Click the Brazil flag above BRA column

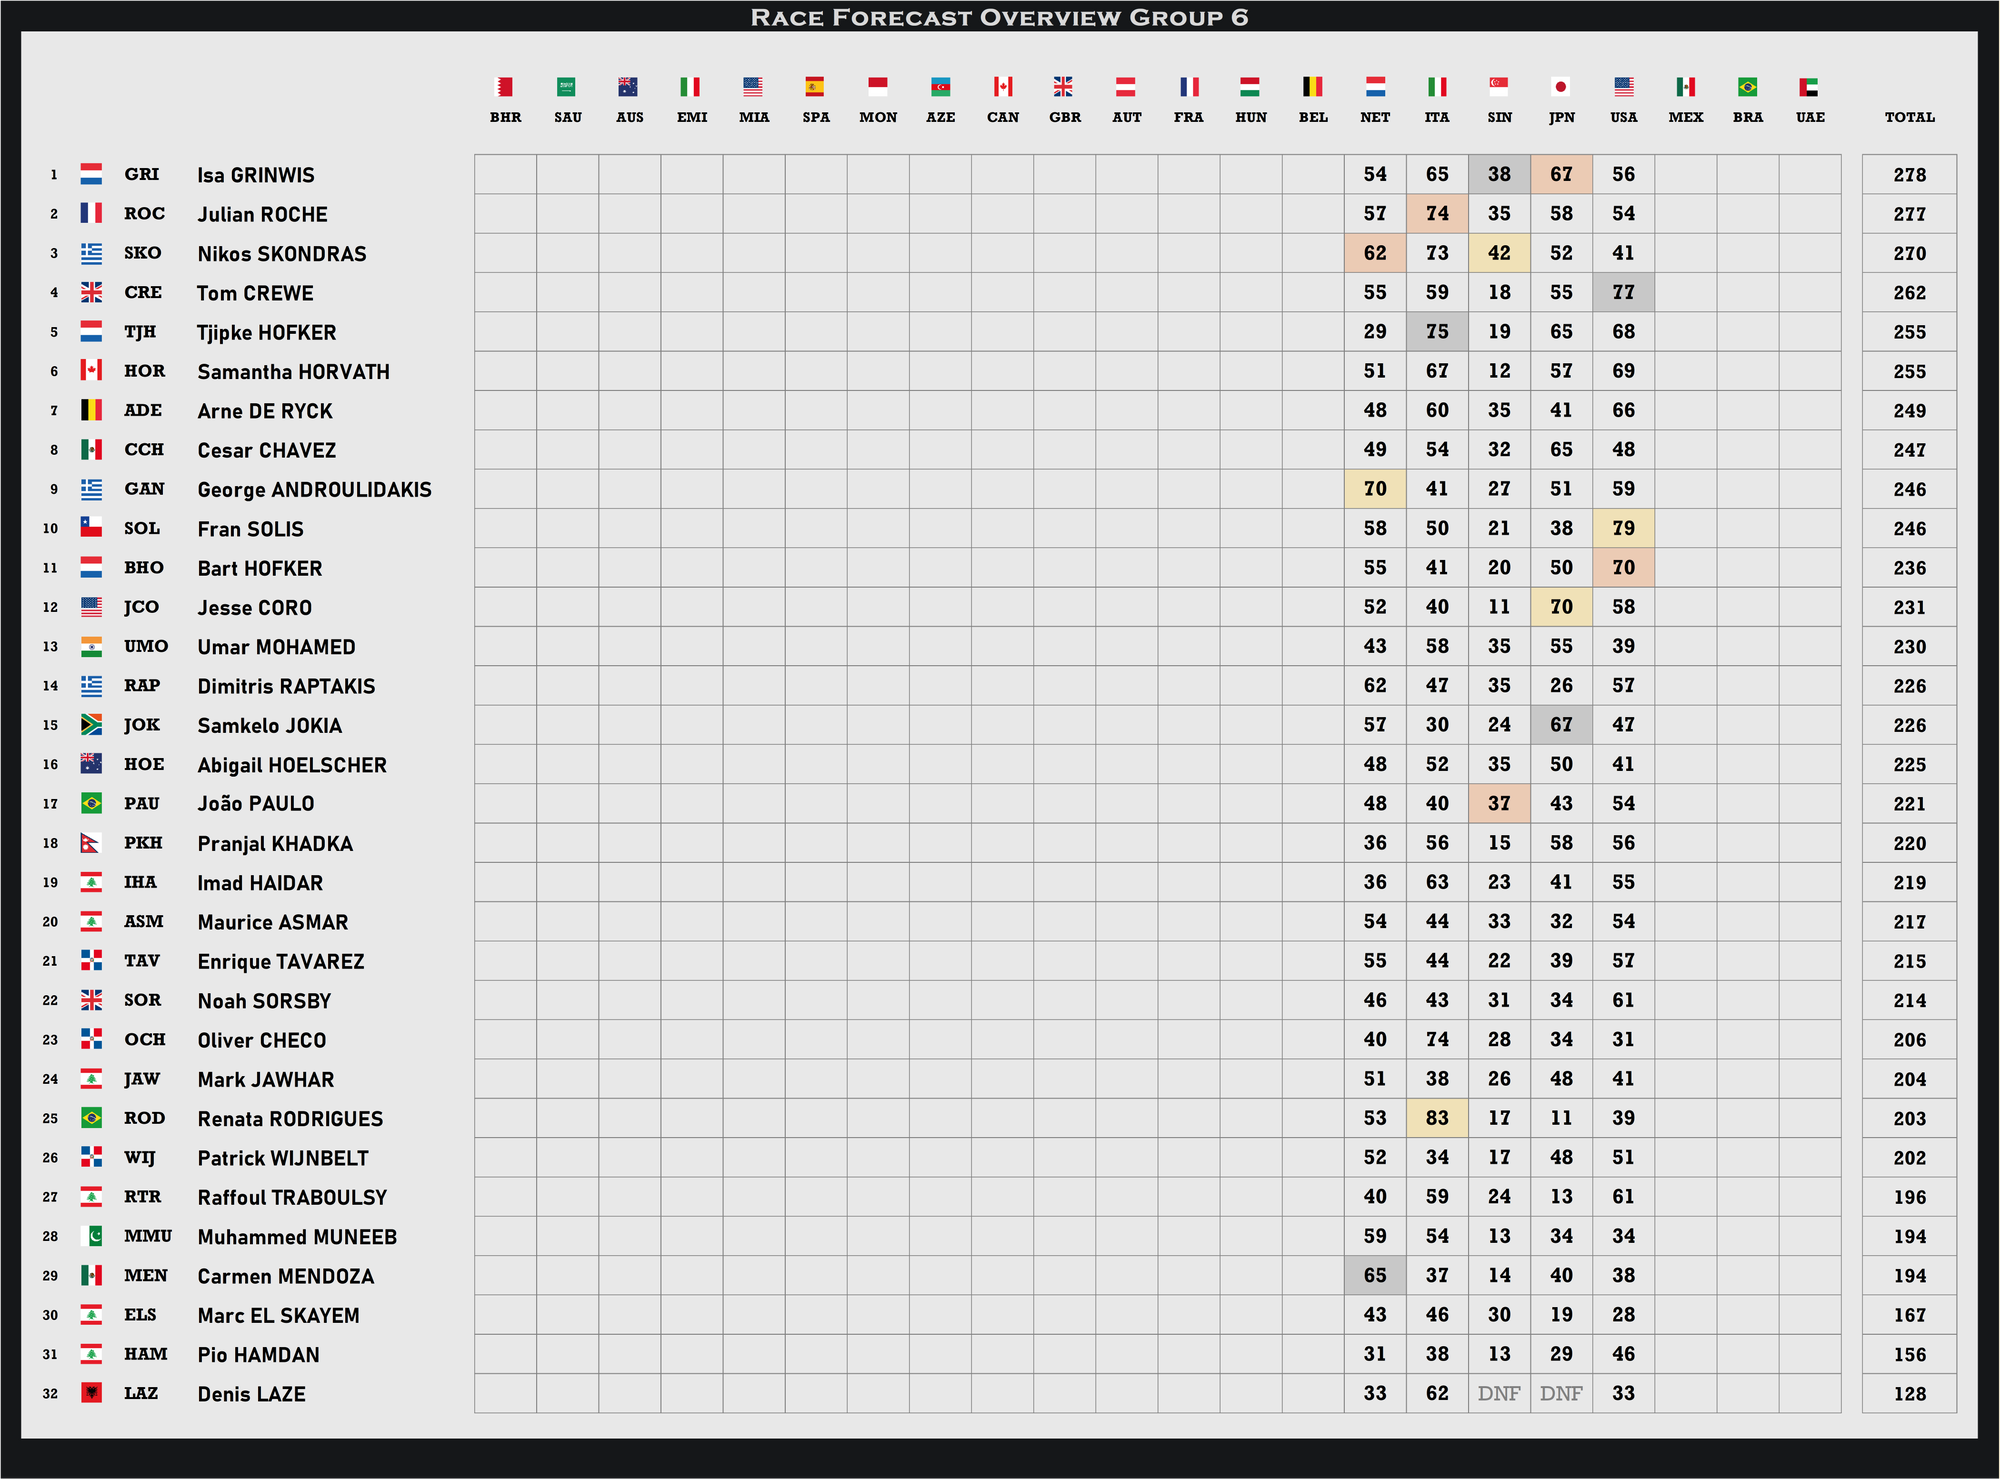point(1747,87)
